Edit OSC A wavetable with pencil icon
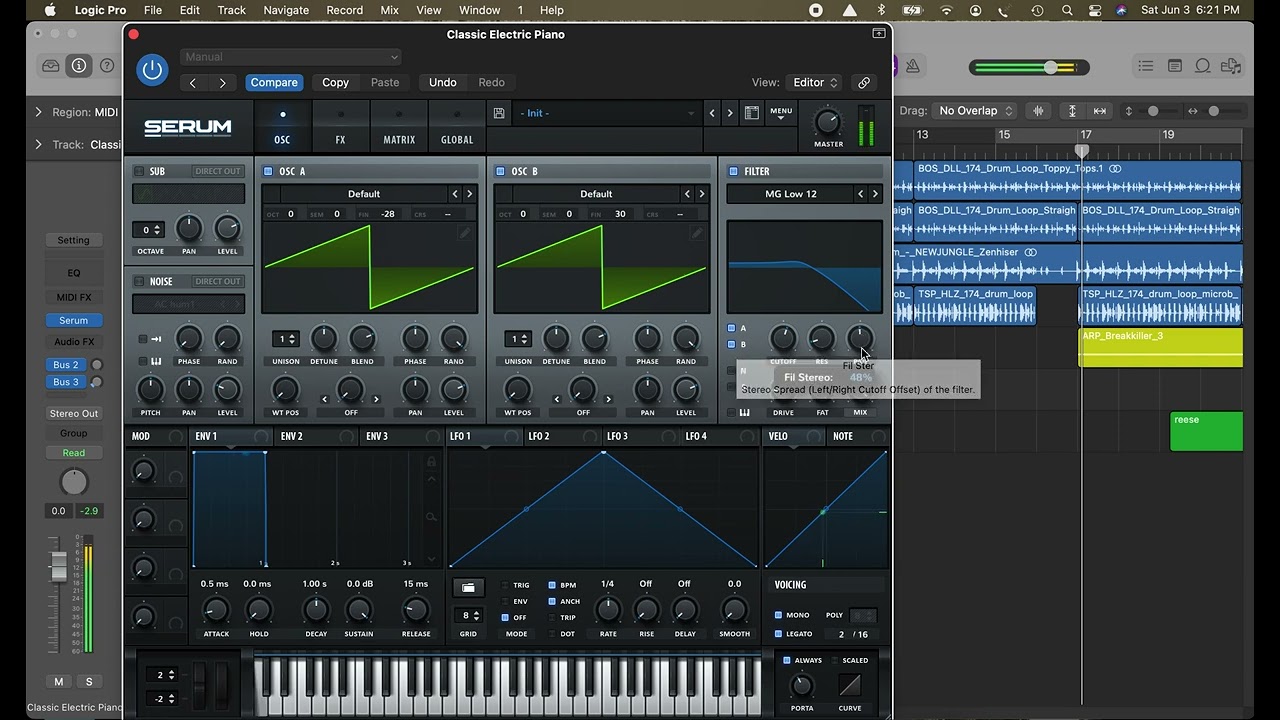 pyautogui.click(x=464, y=233)
